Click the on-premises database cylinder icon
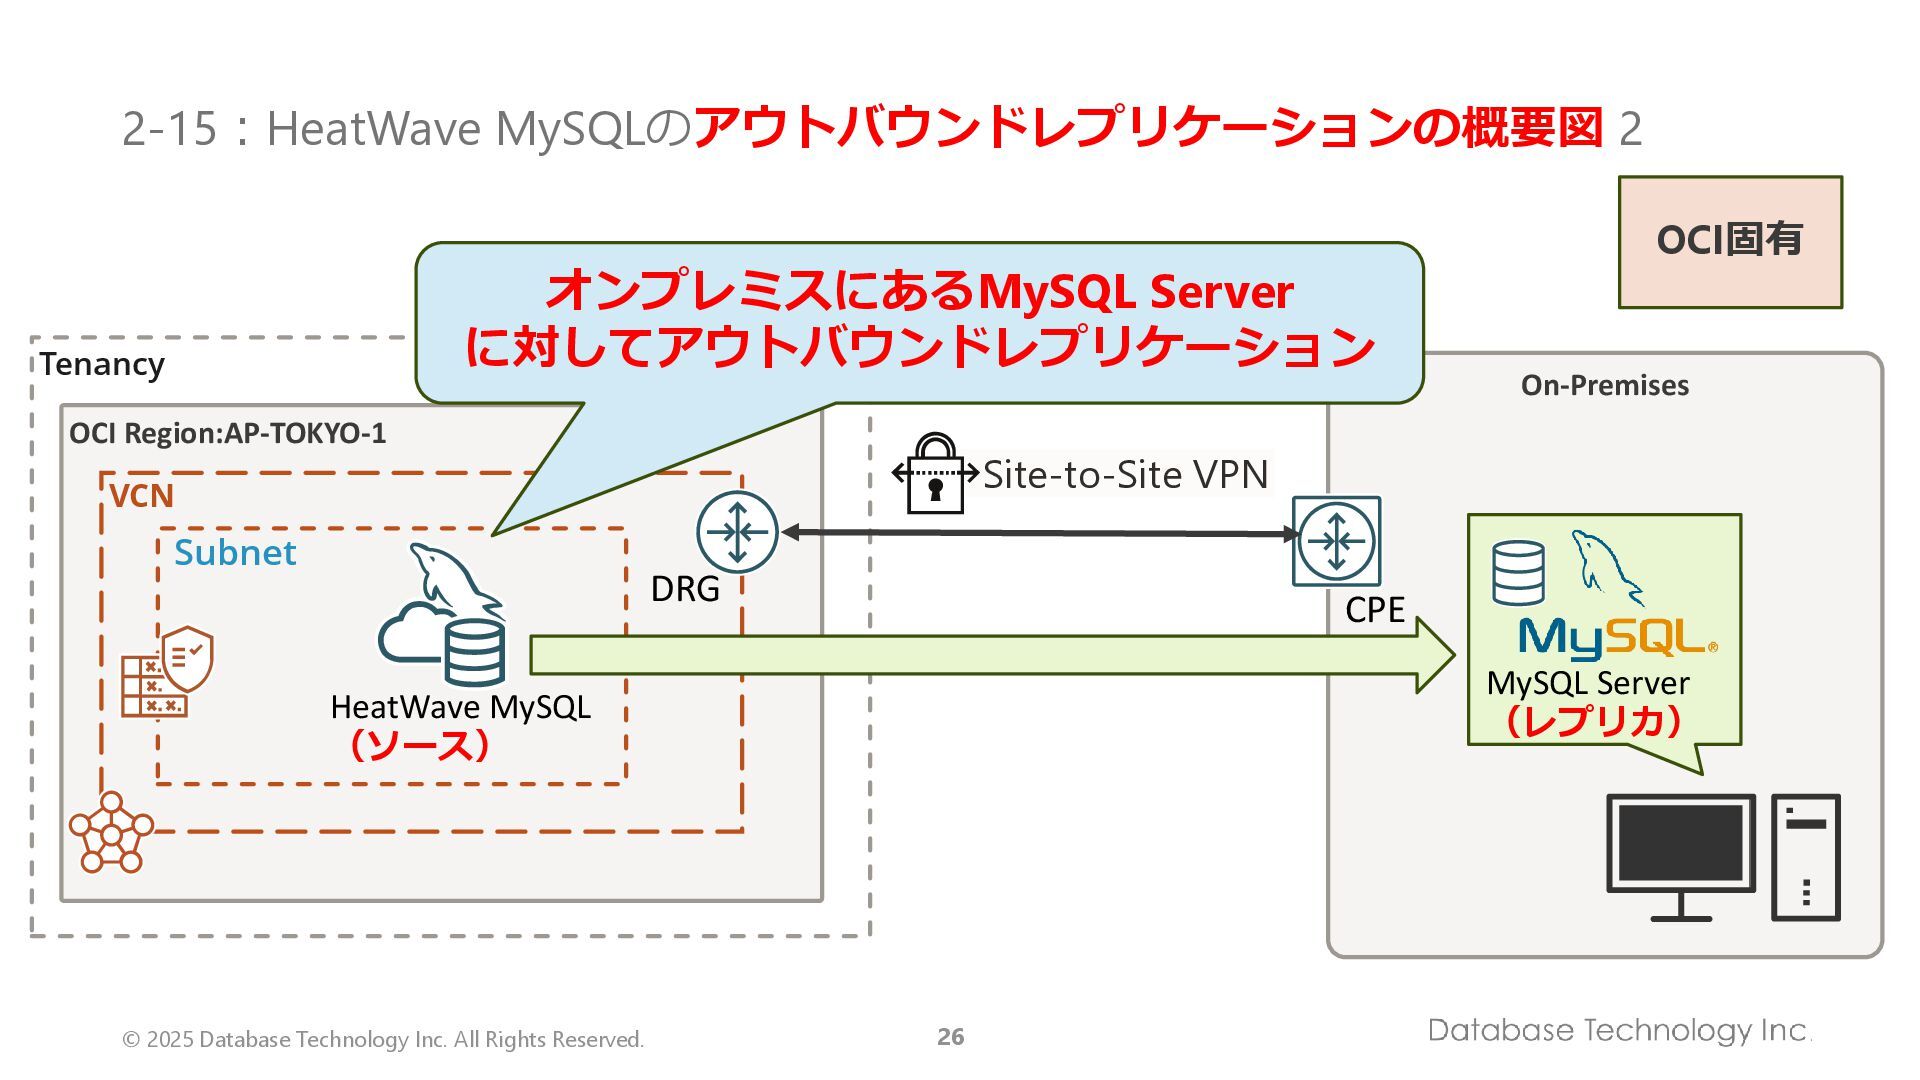This screenshot has height=1080, width=1920. (1518, 573)
